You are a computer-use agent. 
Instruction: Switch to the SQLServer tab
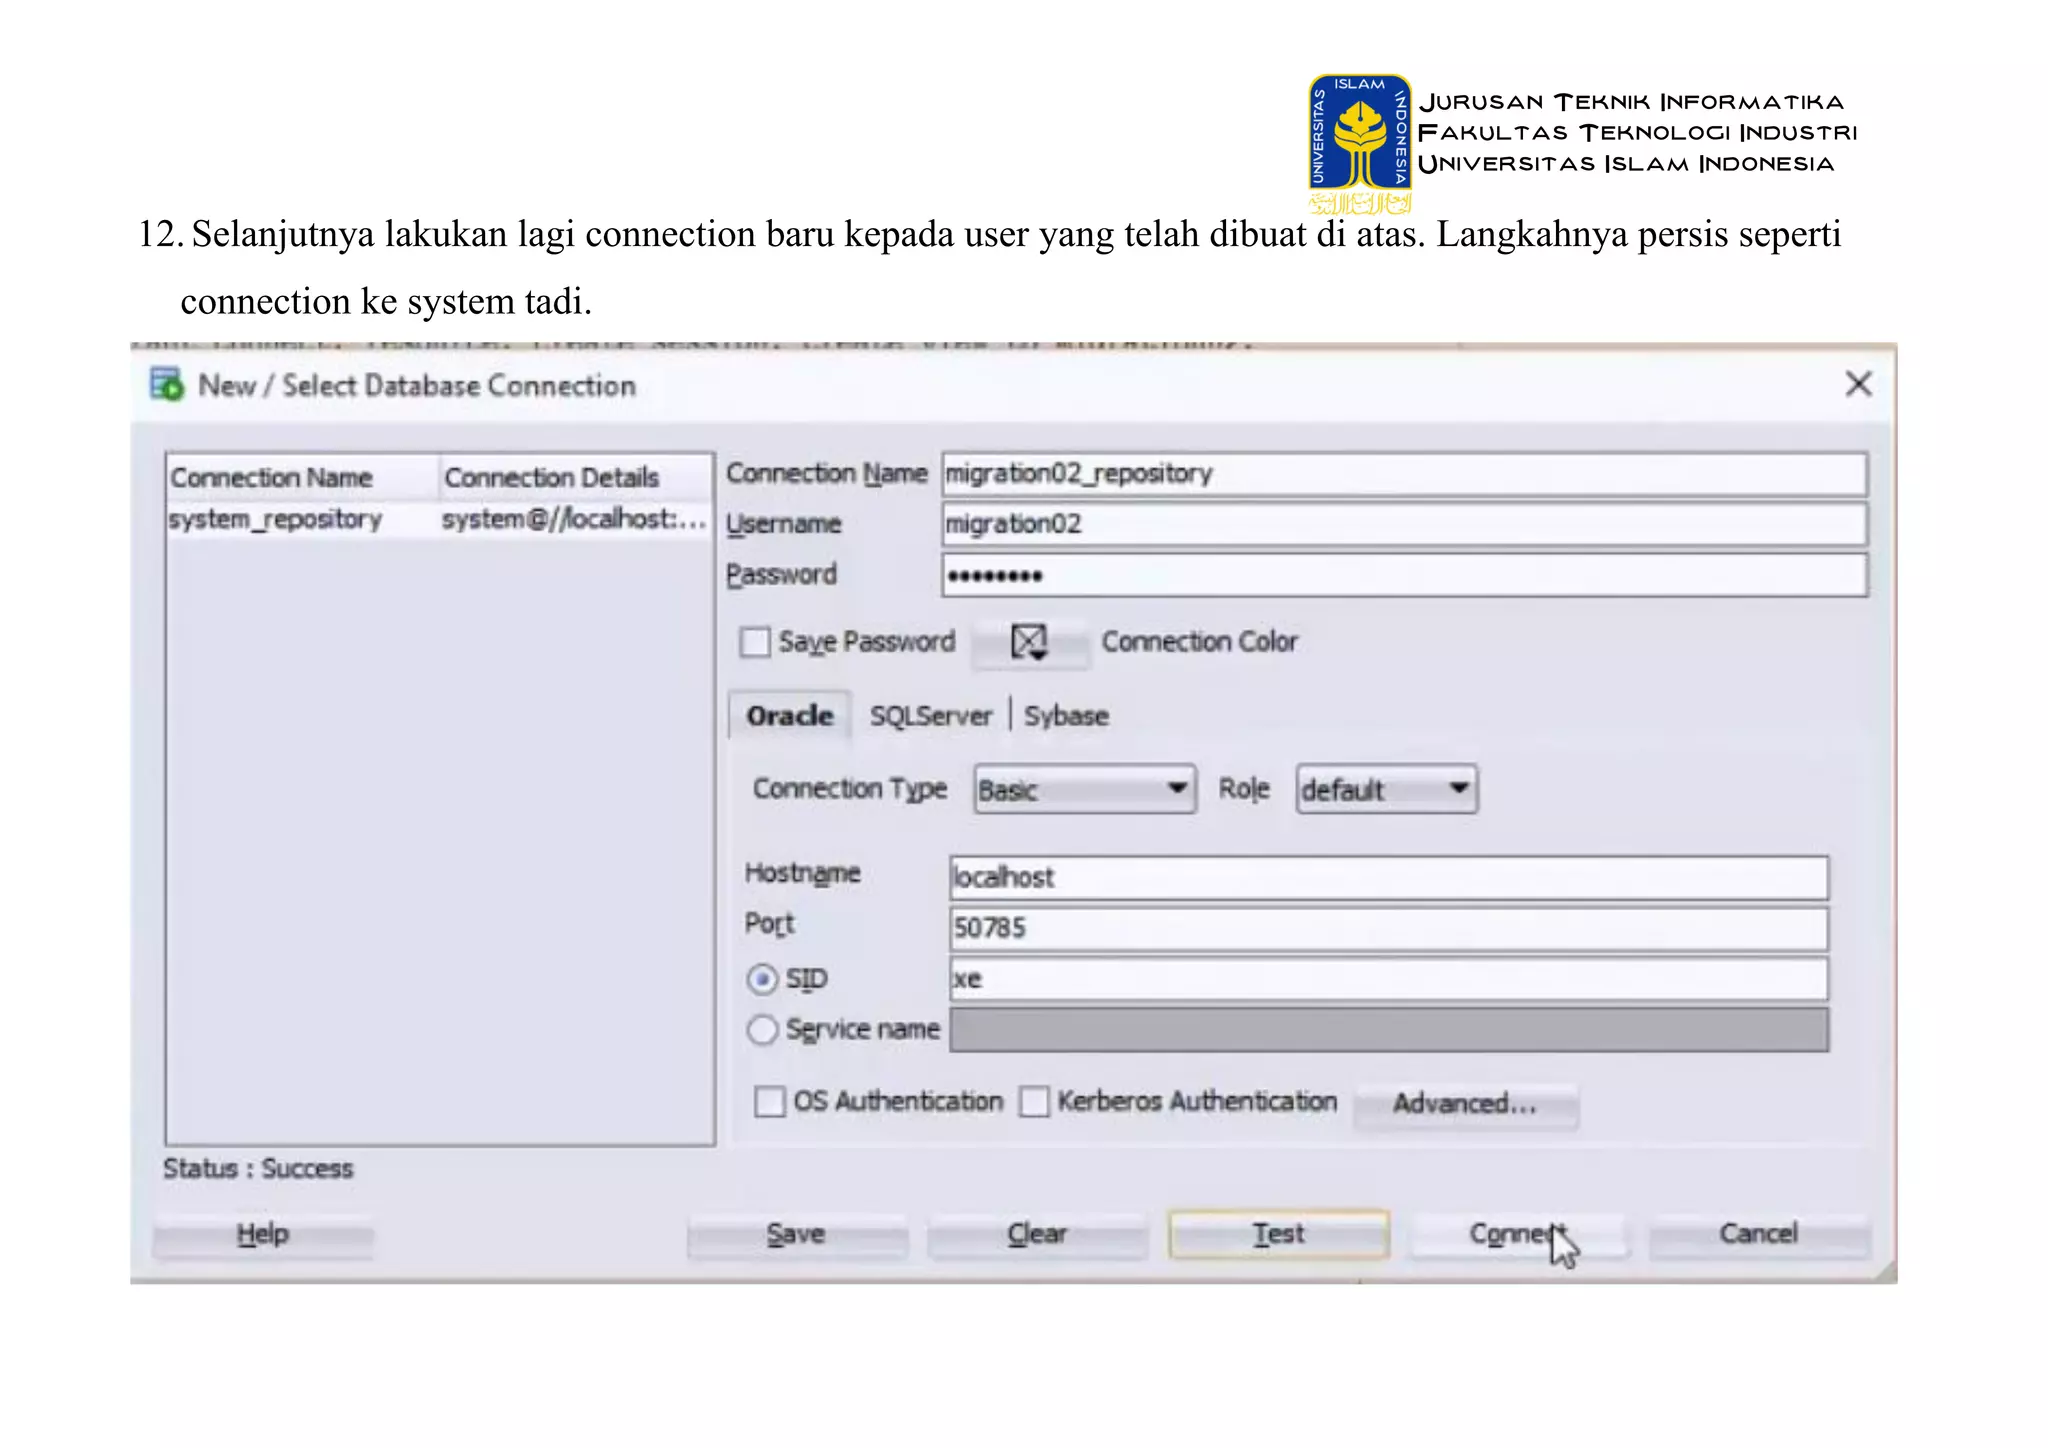tap(930, 716)
